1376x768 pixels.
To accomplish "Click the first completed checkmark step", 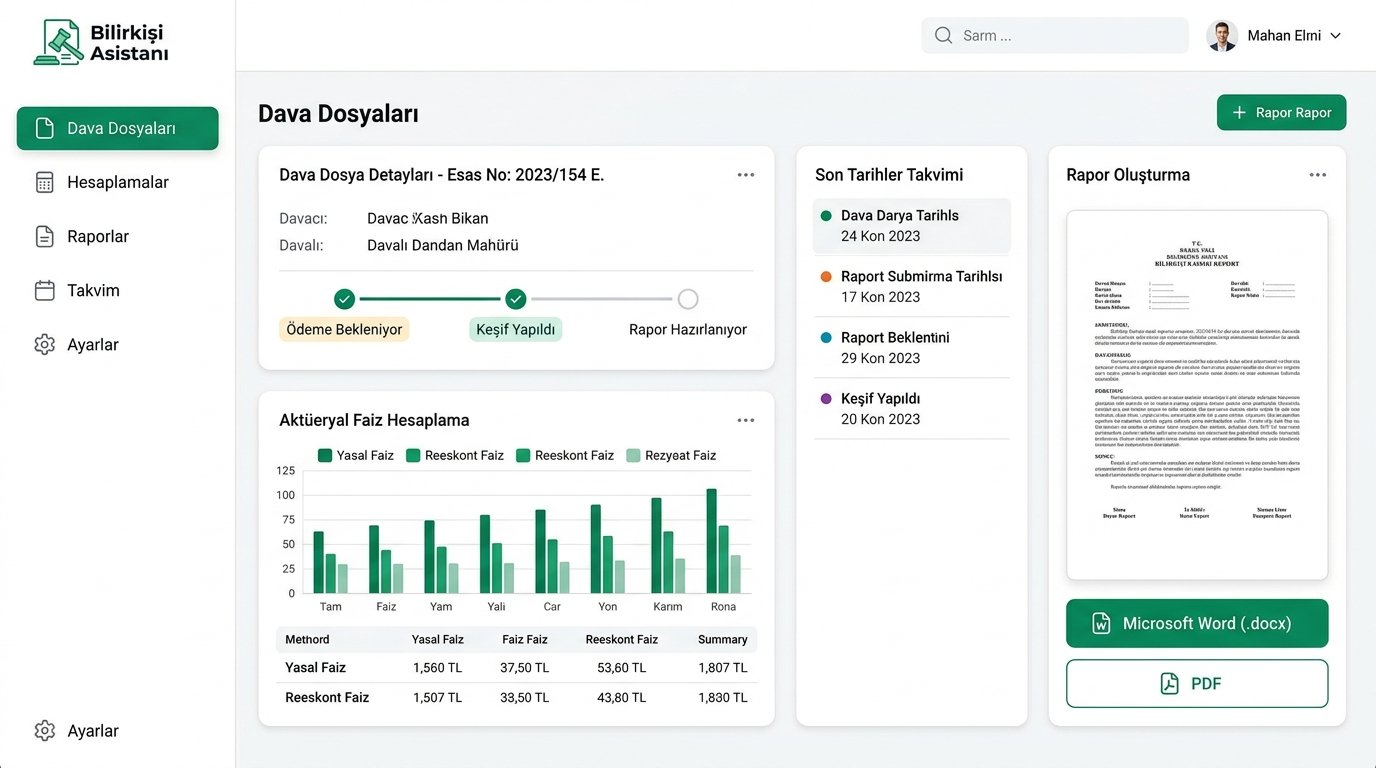I will (344, 299).
